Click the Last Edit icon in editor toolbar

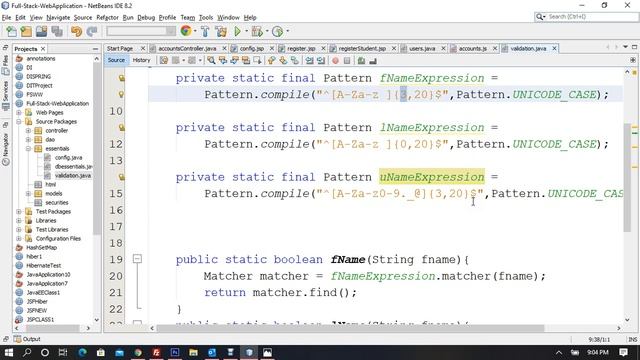click(164, 60)
